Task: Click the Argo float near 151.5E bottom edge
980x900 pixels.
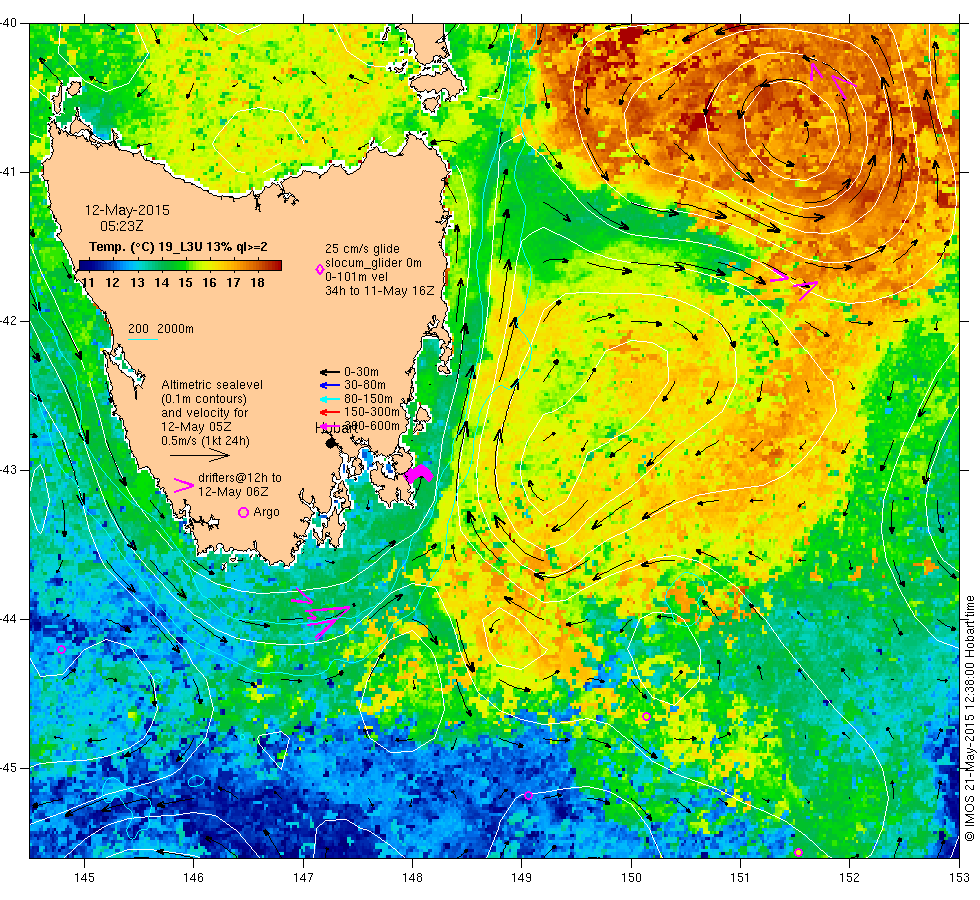Action: pos(798,852)
